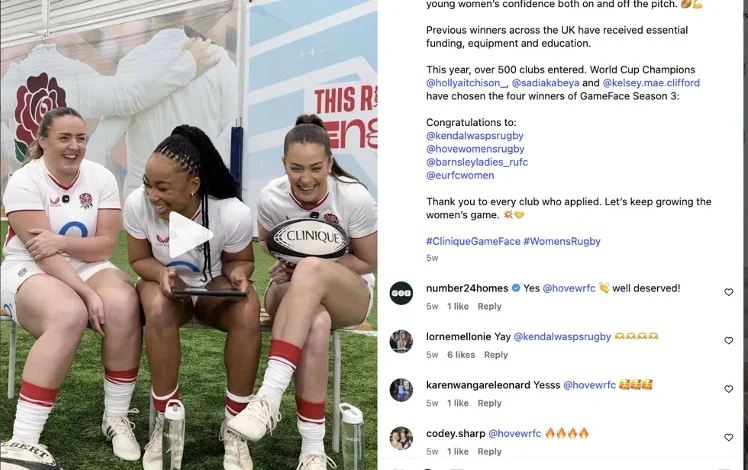Viewport: 748px width, 470px height.
Task: Like codey.sharp comment with heart icon
Action: coord(728,438)
